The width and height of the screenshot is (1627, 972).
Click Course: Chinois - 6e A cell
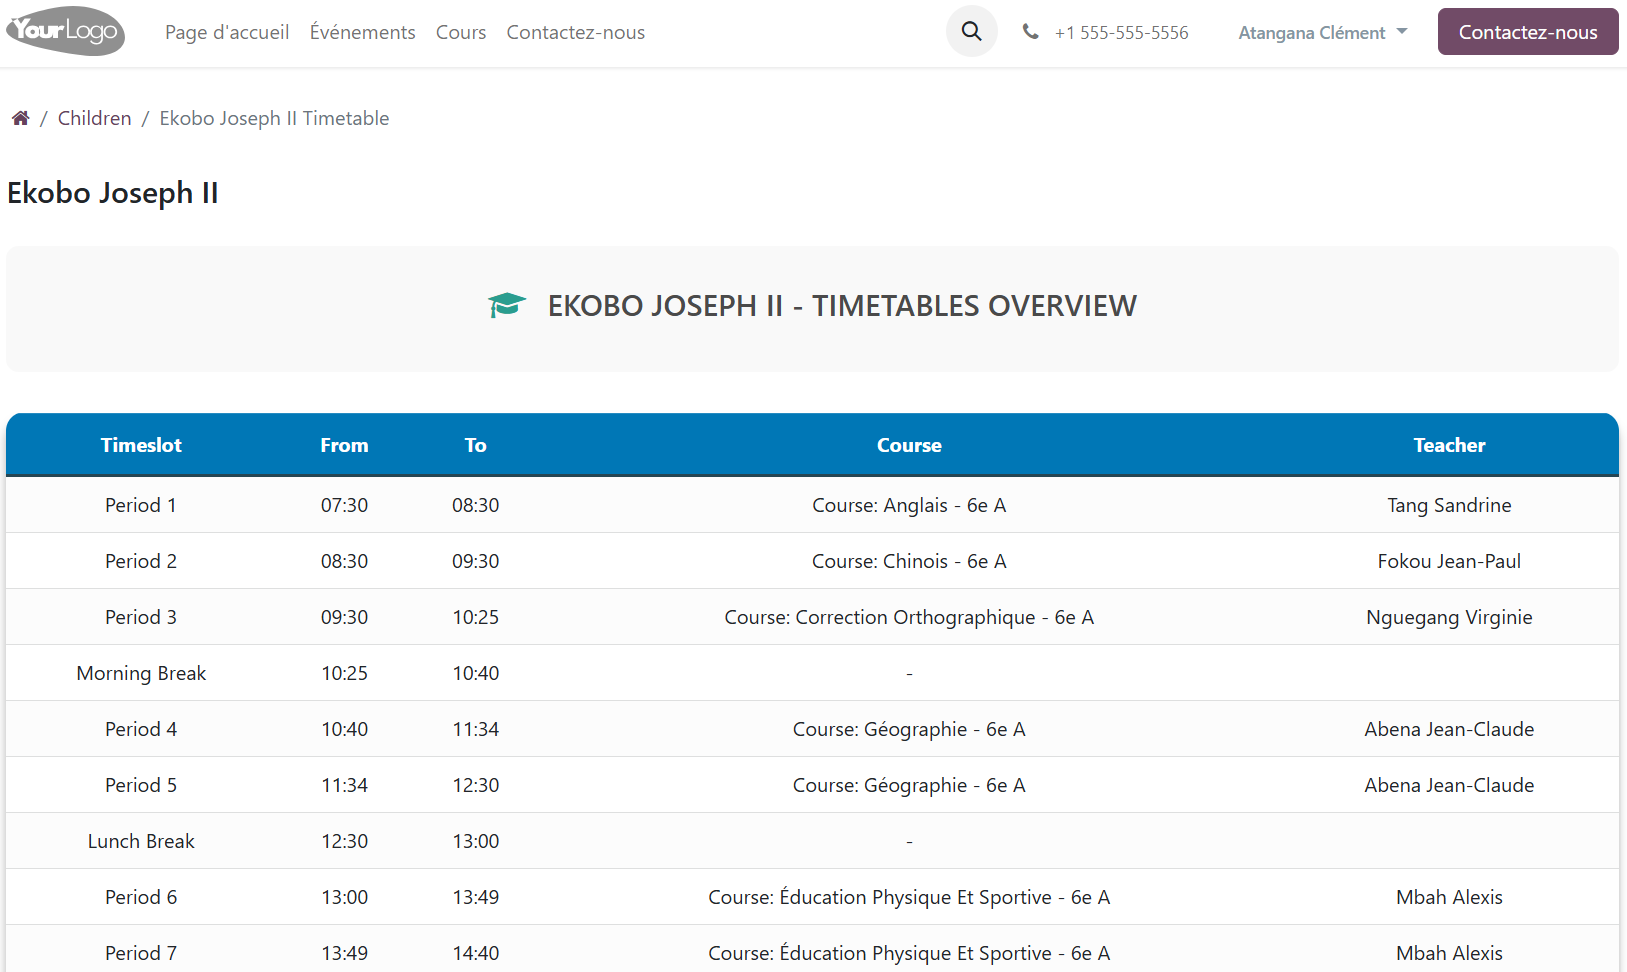click(x=909, y=561)
